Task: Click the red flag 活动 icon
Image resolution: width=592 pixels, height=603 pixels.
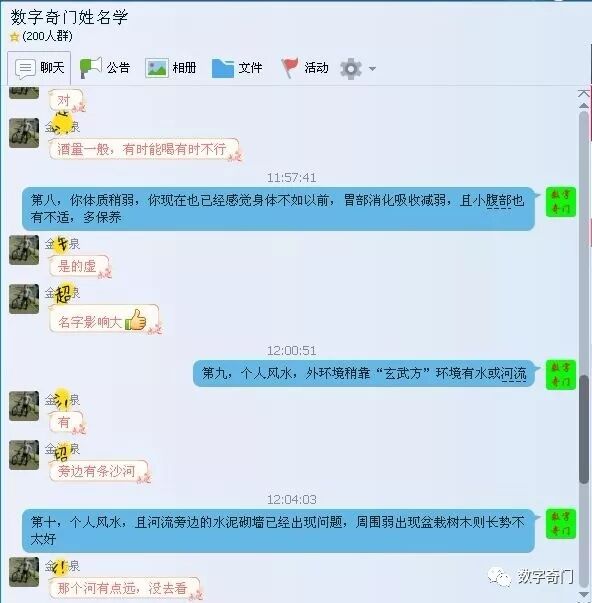Action: point(290,68)
